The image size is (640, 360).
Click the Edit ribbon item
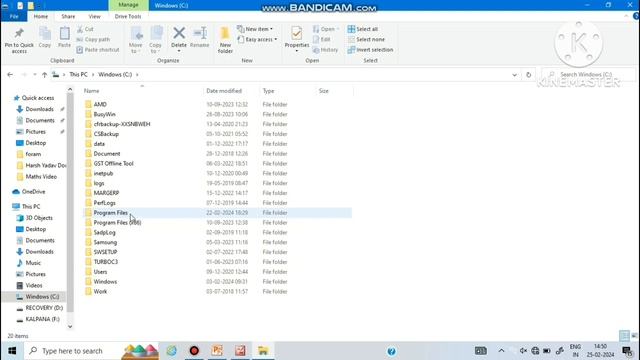[x=322, y=40]
